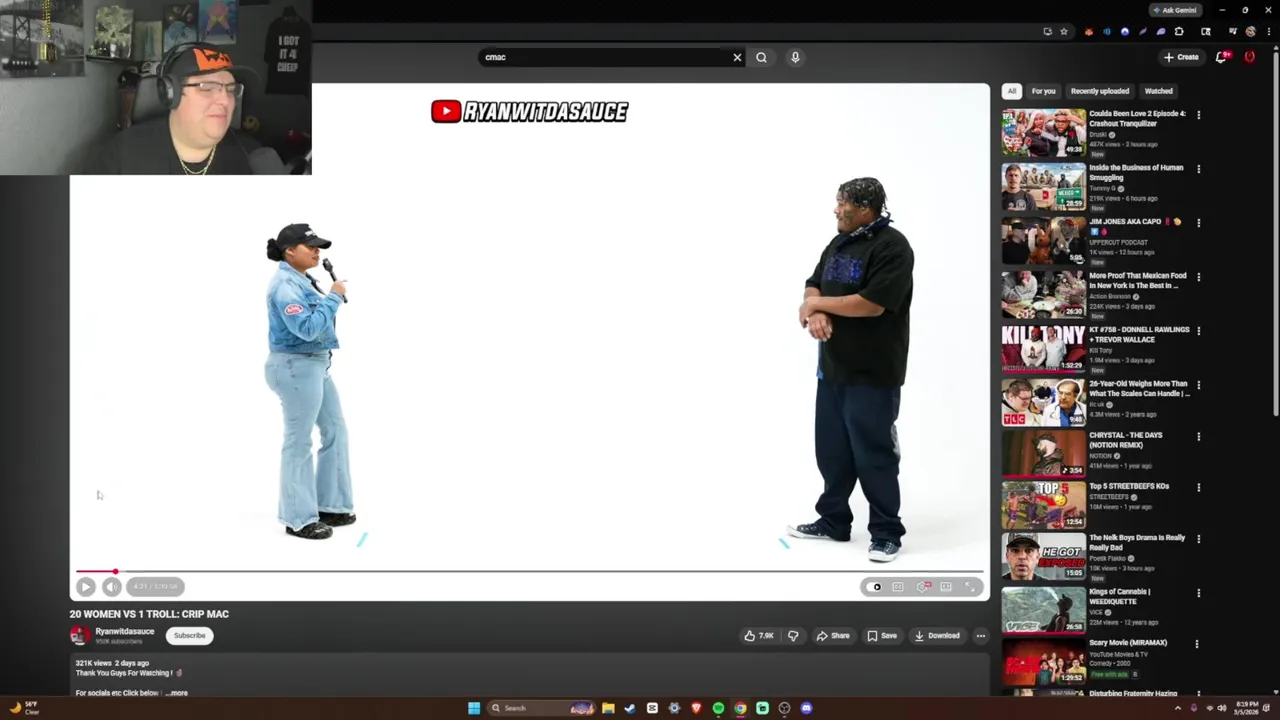This screenshot has width=1280, height=720.
Task: Open the notifications bell
Action: [x=1221, y=57]
